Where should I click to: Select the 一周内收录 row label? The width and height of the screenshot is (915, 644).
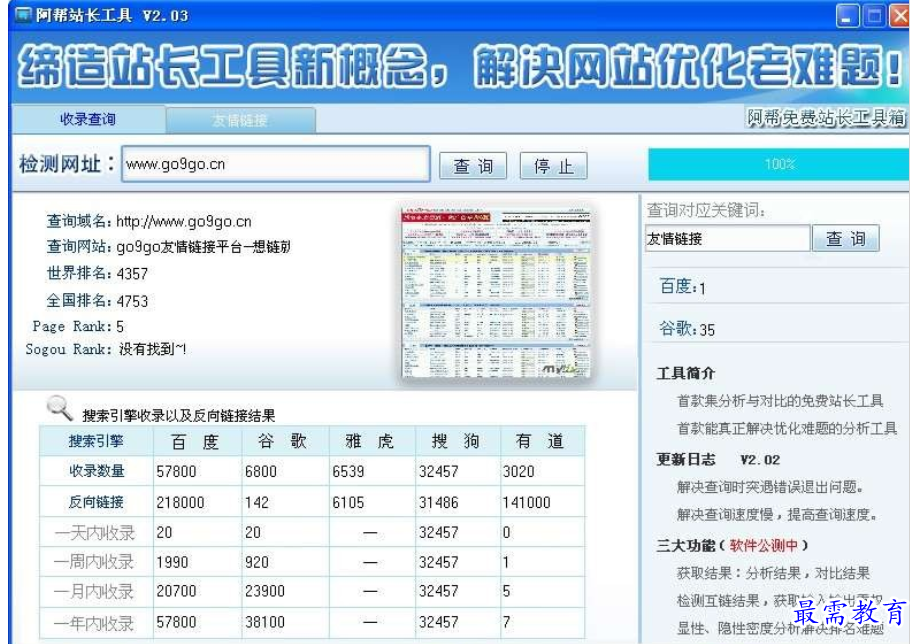coord(94,562)
